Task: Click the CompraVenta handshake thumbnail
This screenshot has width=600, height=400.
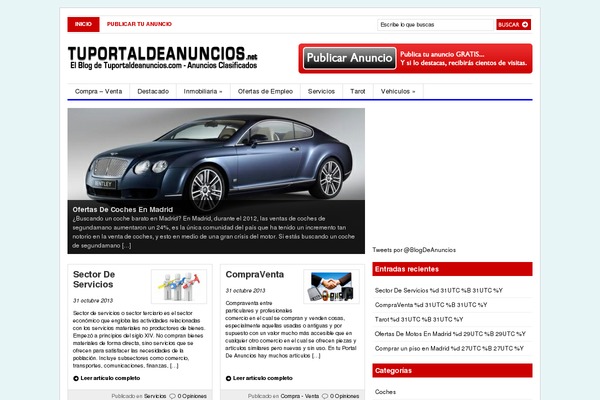Action: pos(331,287)
